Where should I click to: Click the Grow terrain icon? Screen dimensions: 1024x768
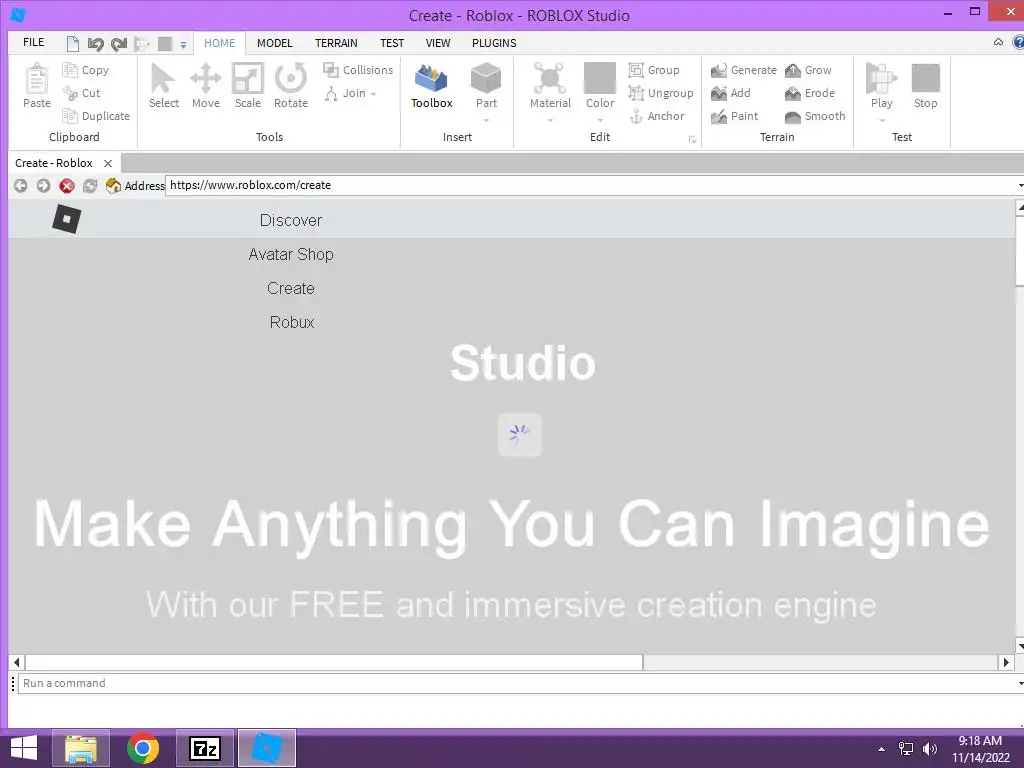coord(793,70)
